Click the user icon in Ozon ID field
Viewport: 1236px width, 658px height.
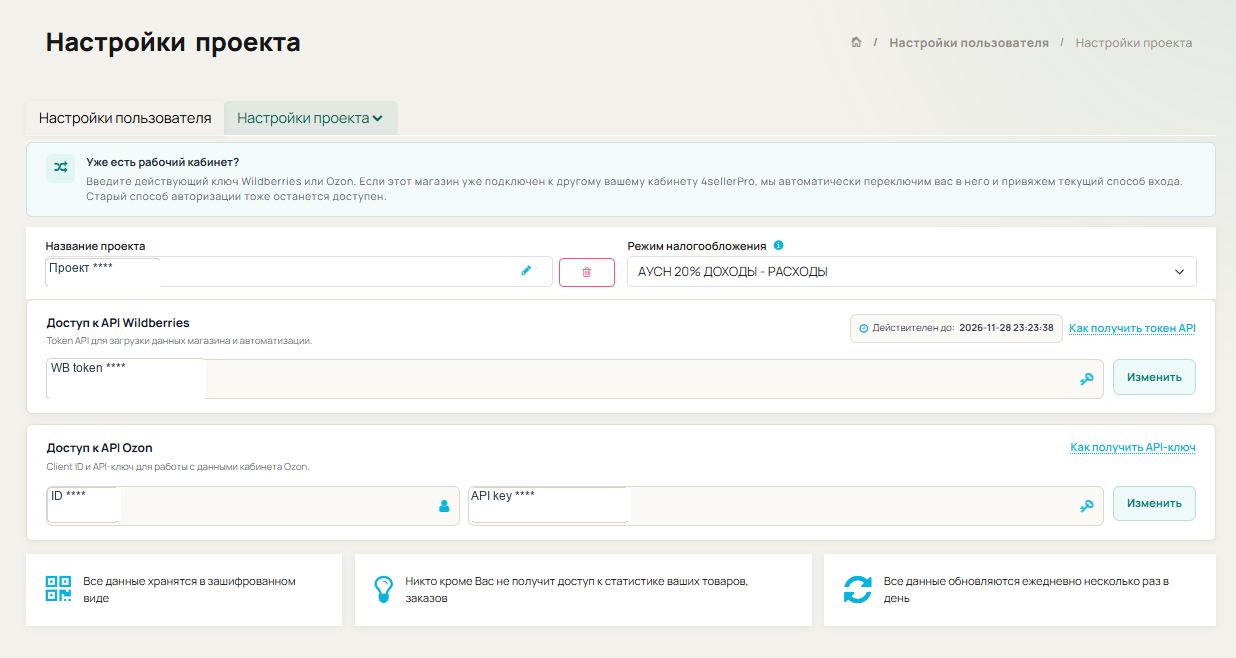pos(444,506)
